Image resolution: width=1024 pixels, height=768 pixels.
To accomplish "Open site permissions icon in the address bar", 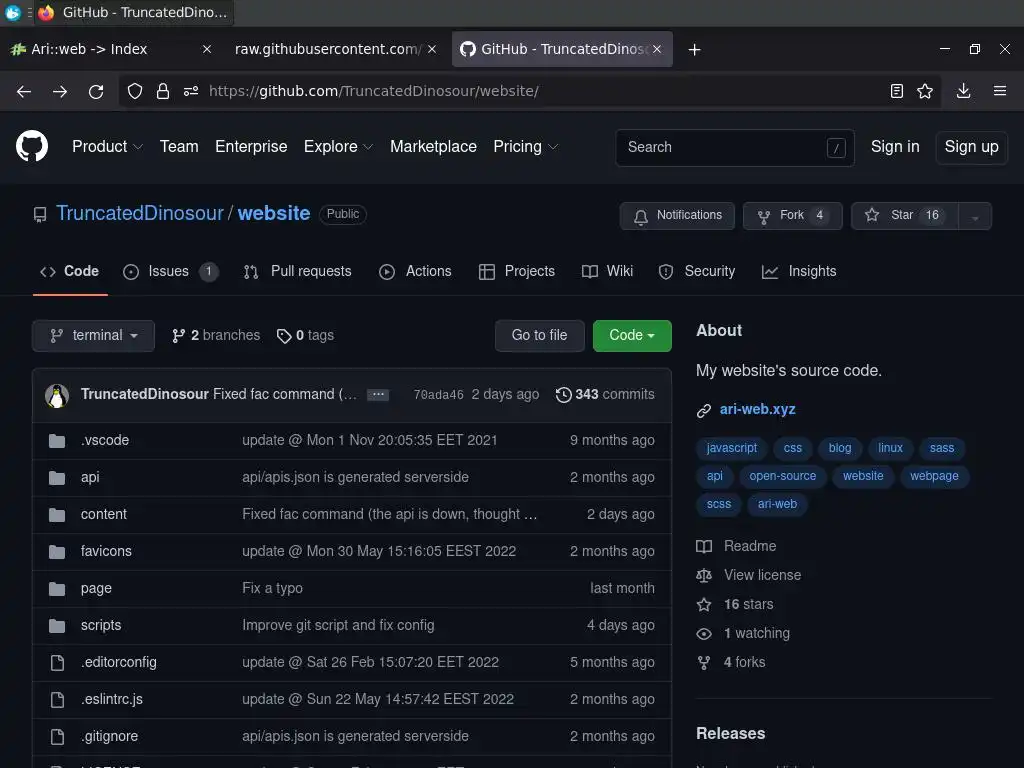I will 191,91.
